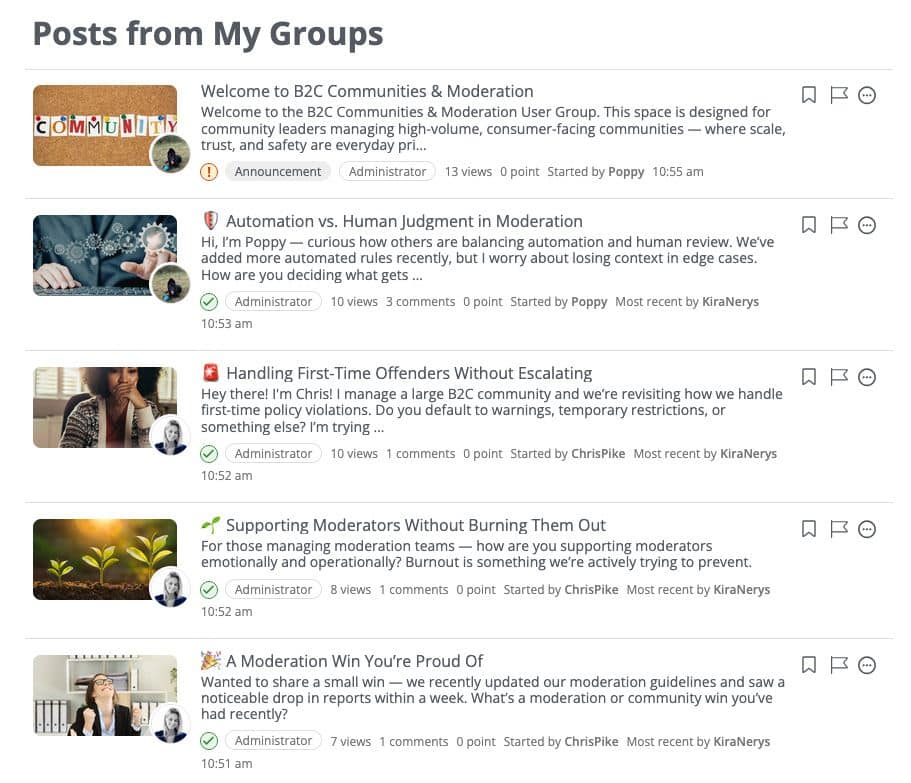Click the orange announcement alert icon

coord(209,171)
